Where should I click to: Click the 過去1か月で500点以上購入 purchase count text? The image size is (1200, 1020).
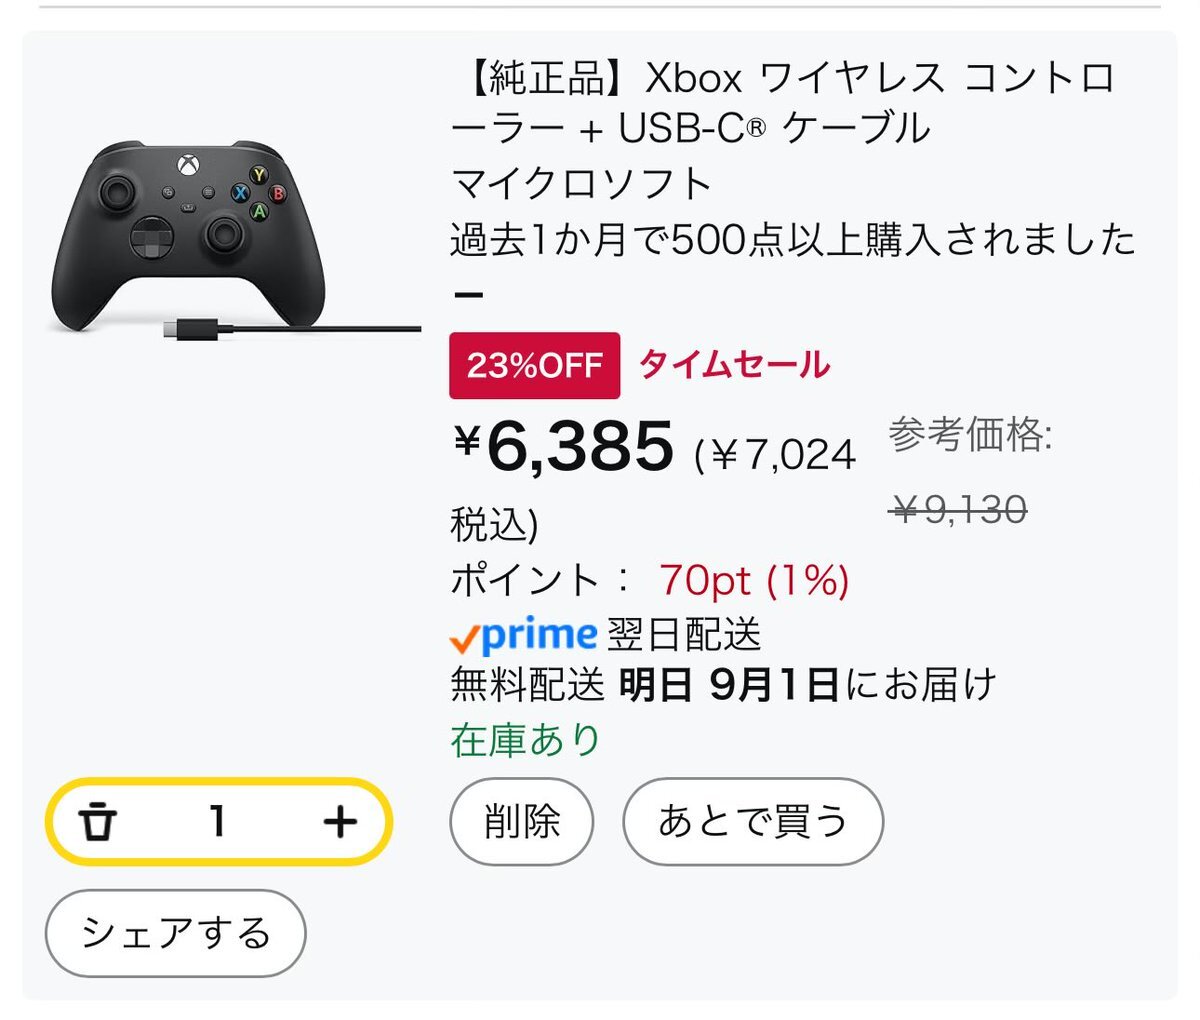tap(793, 240)
